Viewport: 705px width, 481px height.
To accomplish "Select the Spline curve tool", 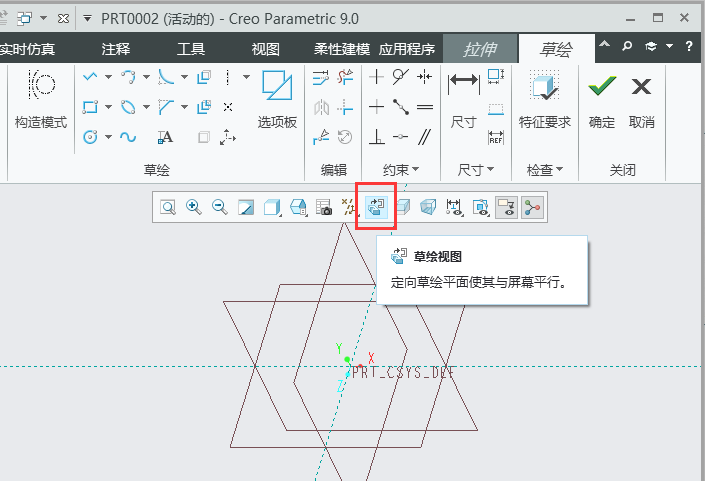I will tap(128, 137).
